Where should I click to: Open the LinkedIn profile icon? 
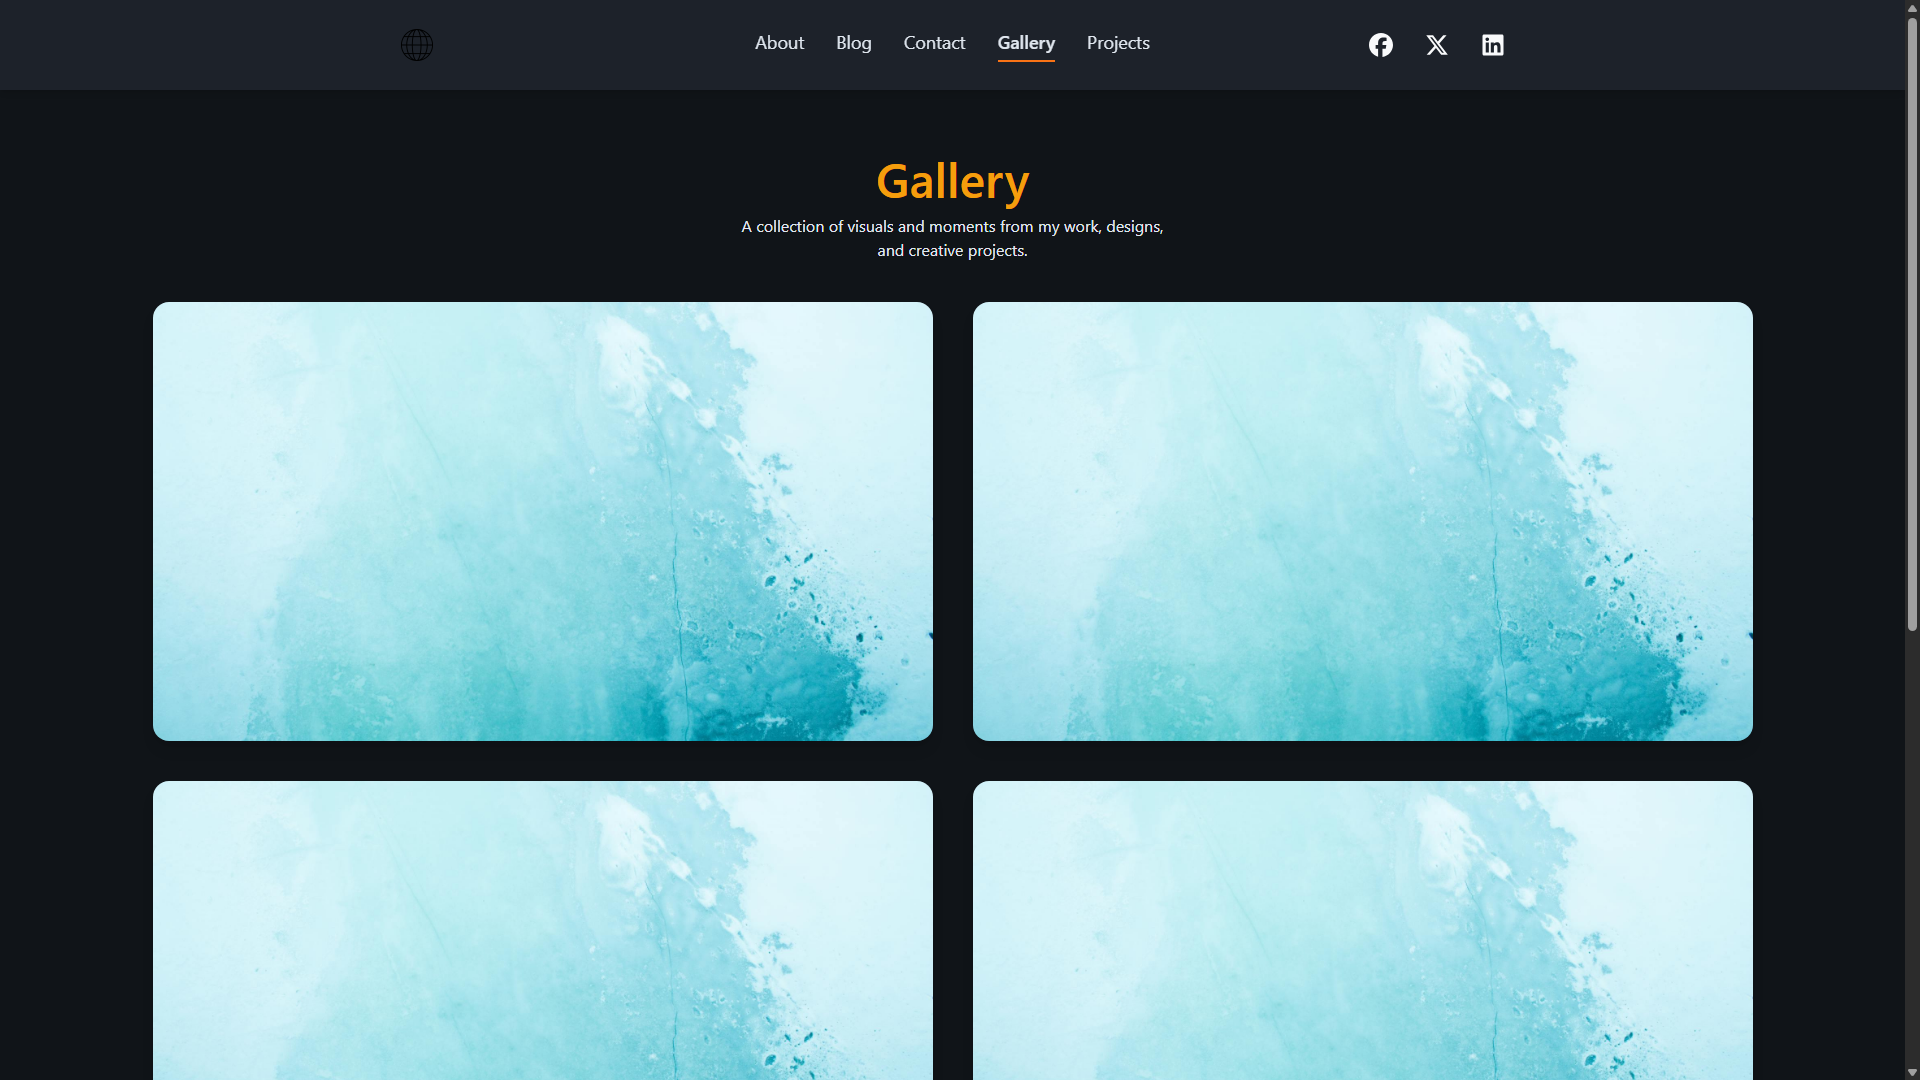(x=1492, y=44)
